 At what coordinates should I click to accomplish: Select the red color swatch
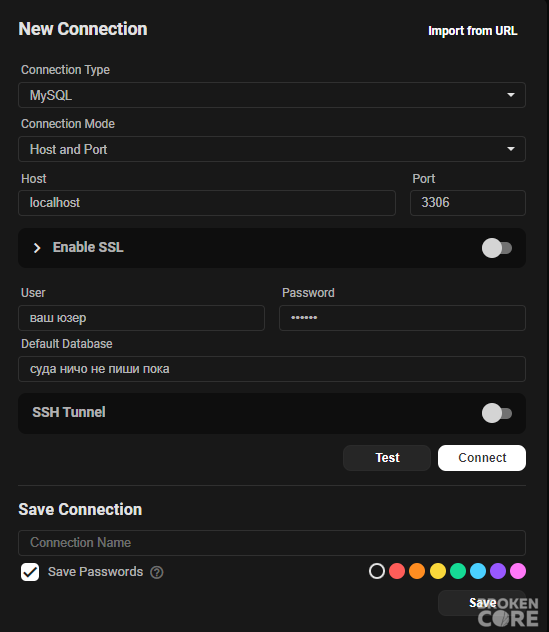pos(397,571)
